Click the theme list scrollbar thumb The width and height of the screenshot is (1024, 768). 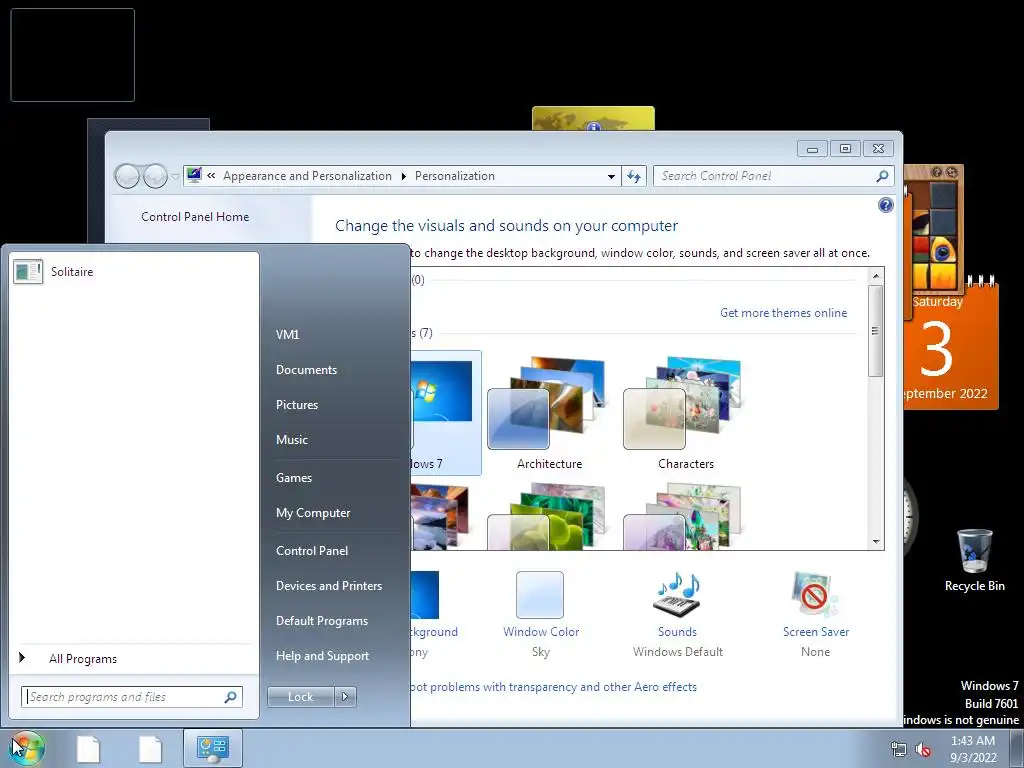(876, 331)
